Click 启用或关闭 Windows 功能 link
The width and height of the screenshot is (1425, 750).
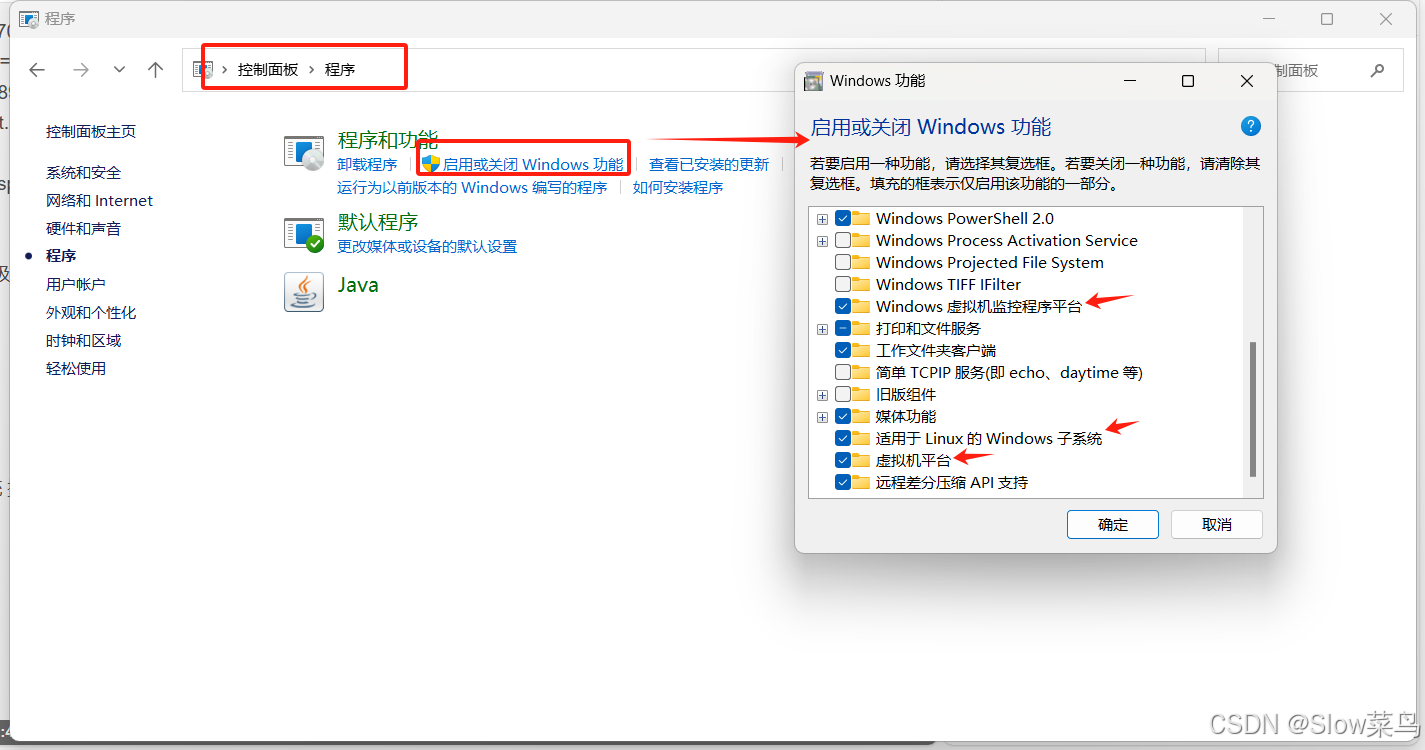[533, 164]
